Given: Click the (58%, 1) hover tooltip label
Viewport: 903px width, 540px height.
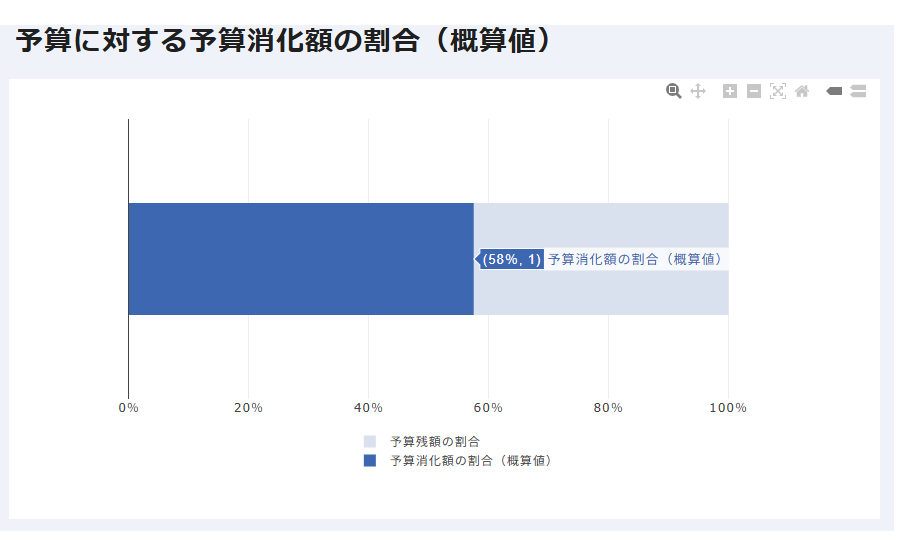Looking at the screenshot, I should pyautogui.click(x=511, y=259).
